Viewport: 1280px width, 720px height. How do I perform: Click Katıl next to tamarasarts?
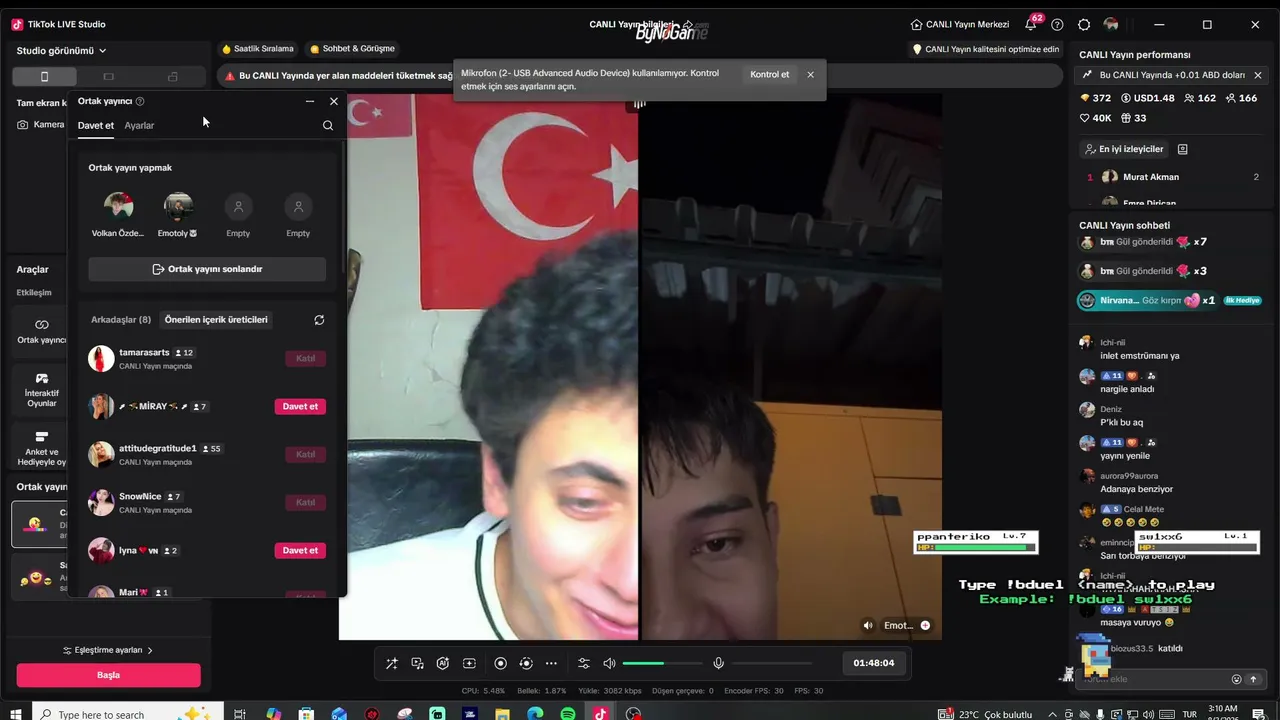tap(306, 359)
